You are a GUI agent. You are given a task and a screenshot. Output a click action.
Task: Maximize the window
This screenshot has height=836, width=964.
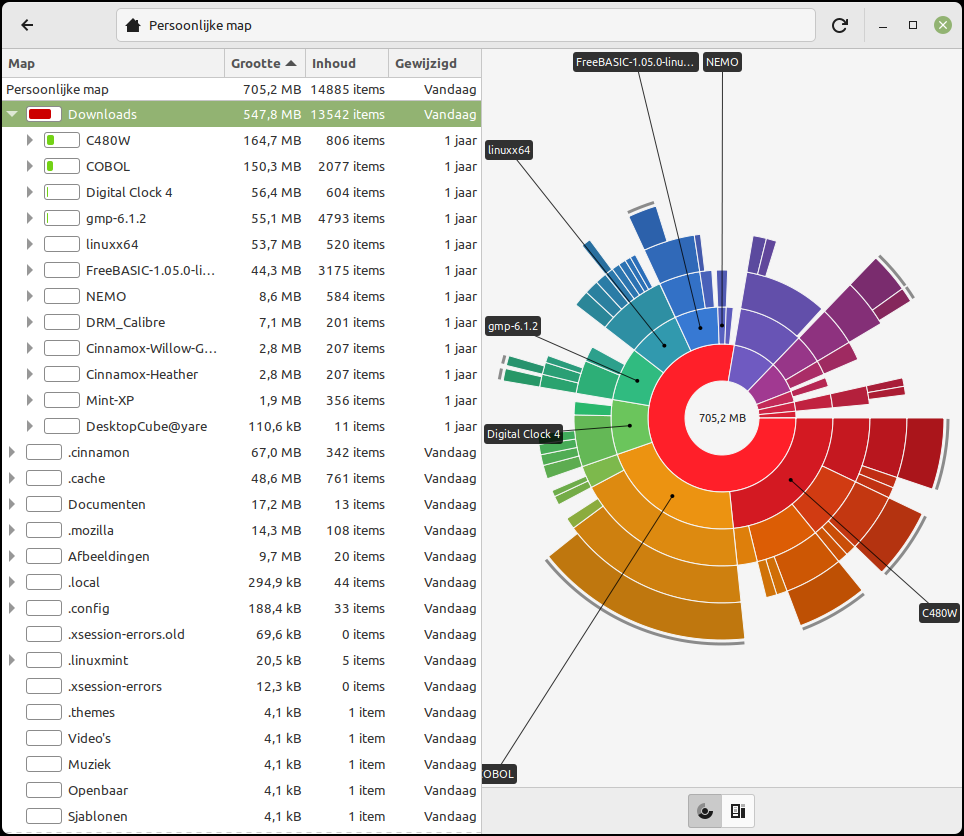(913, 25)
